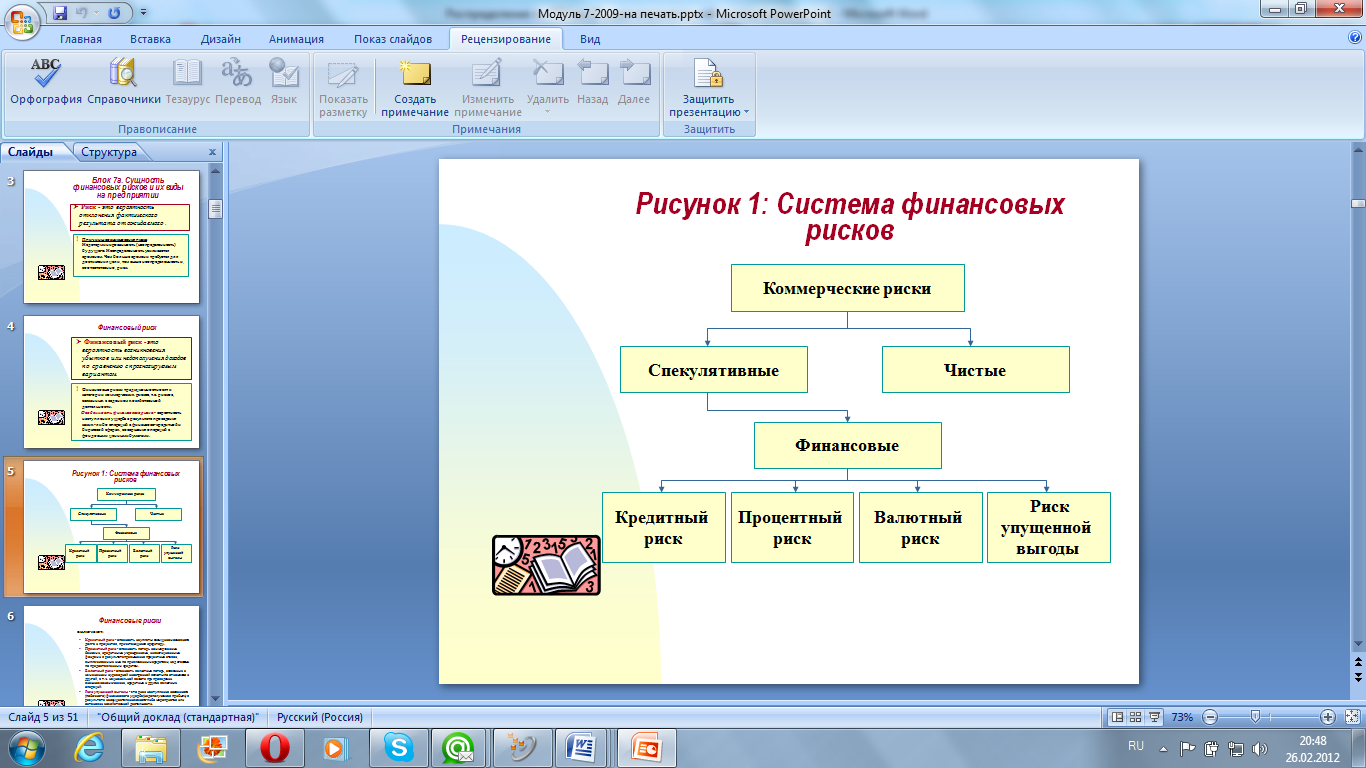The image size is (1366, 768).
Task: Open the Удалить dropdown arrow
Action: coord(547,111)
